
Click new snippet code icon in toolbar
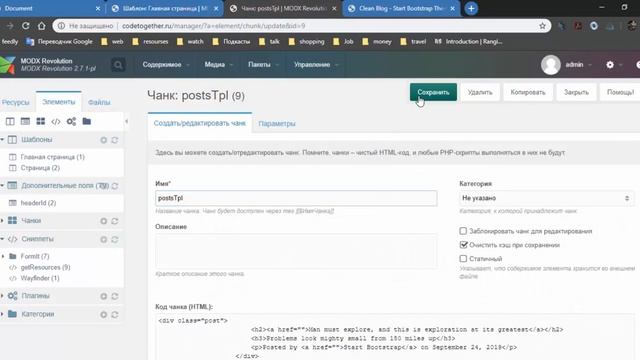56,121
